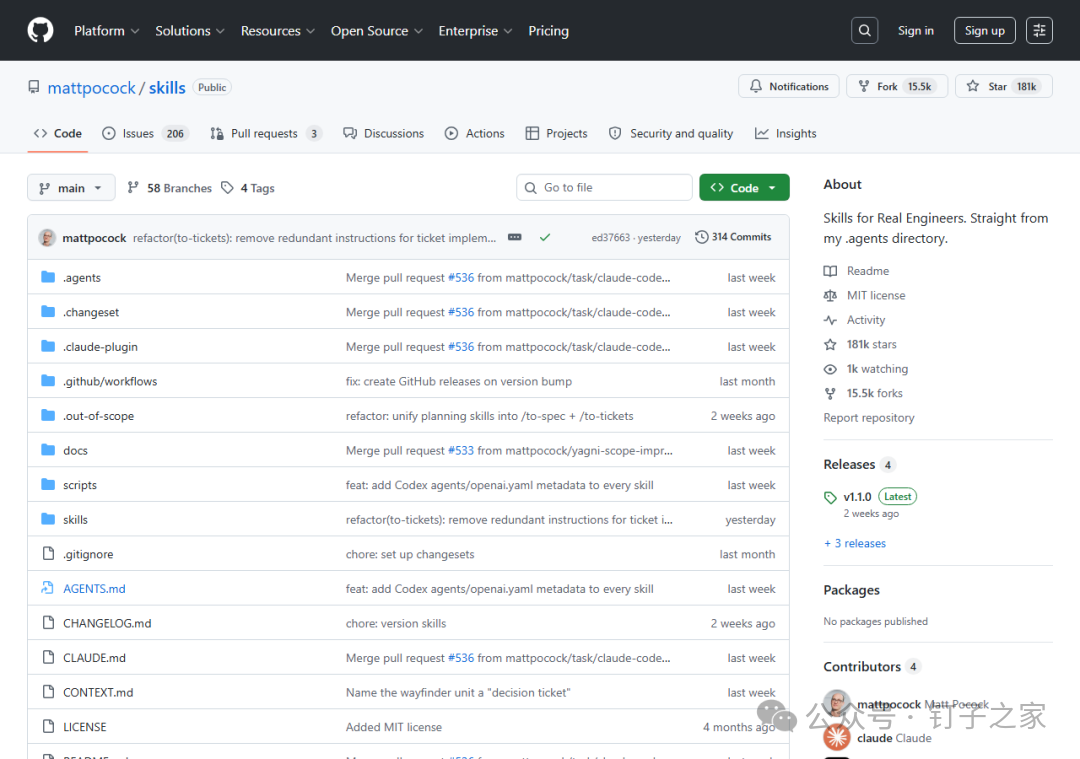Screen dimensions: 1080x759
Task: Click the Activity pulse icon
Action: pos(830,320)
